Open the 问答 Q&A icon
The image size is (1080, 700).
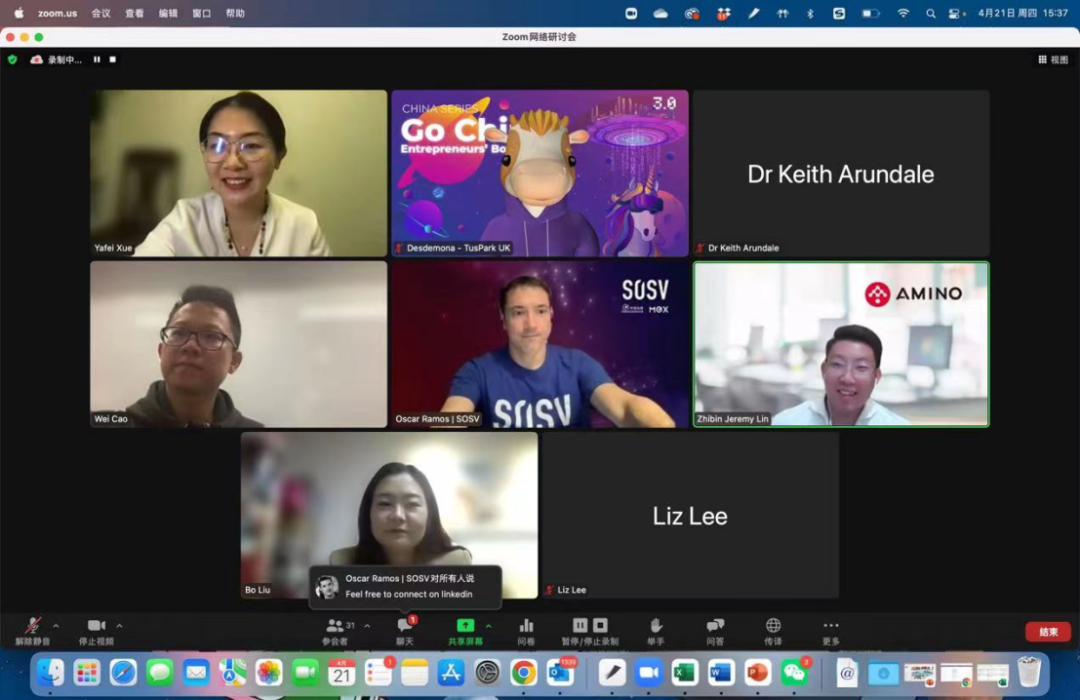(715, 626)
